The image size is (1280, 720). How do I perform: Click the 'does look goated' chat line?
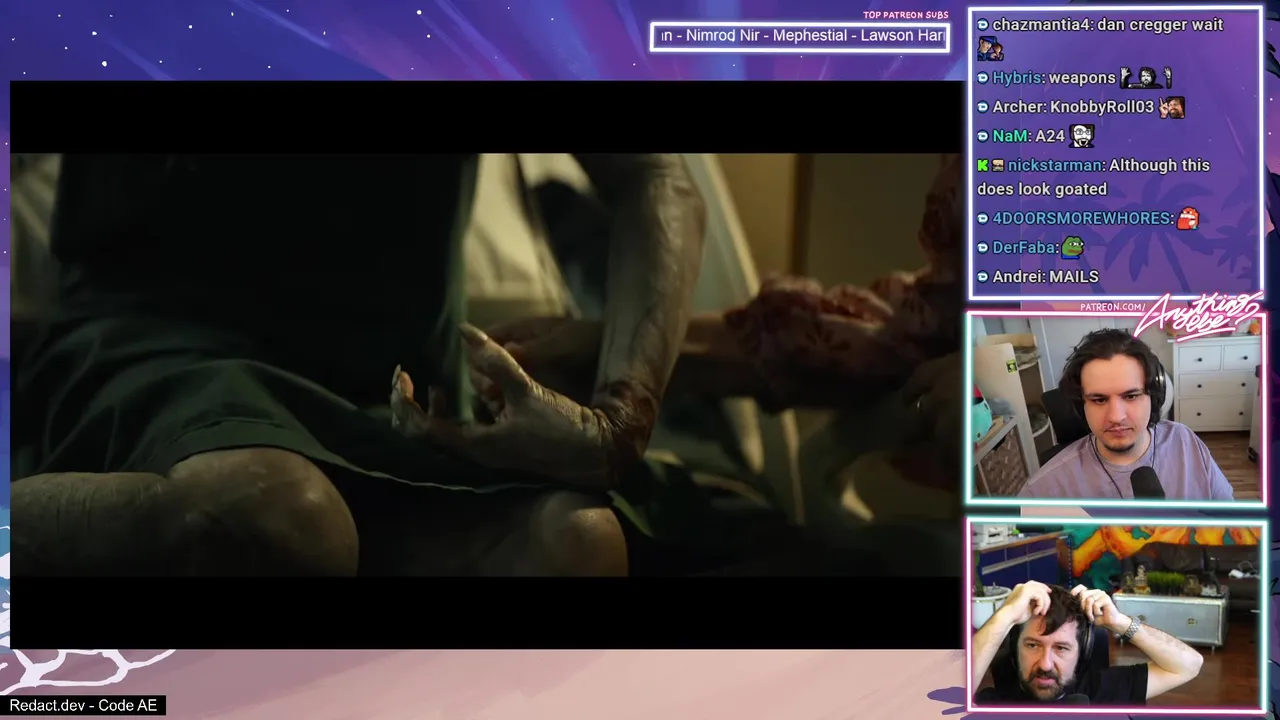[x=1042, y=189]
